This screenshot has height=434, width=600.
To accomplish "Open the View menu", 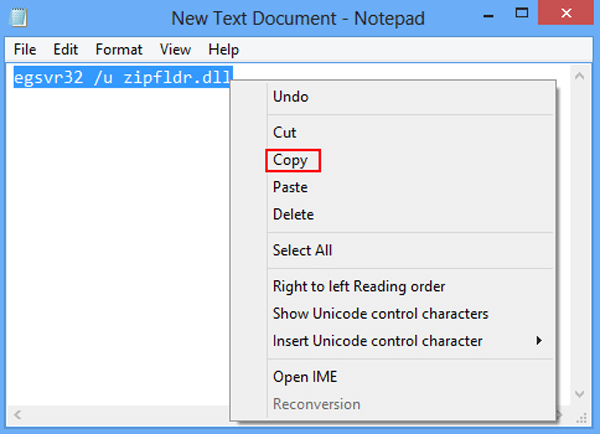I will 175,50.
